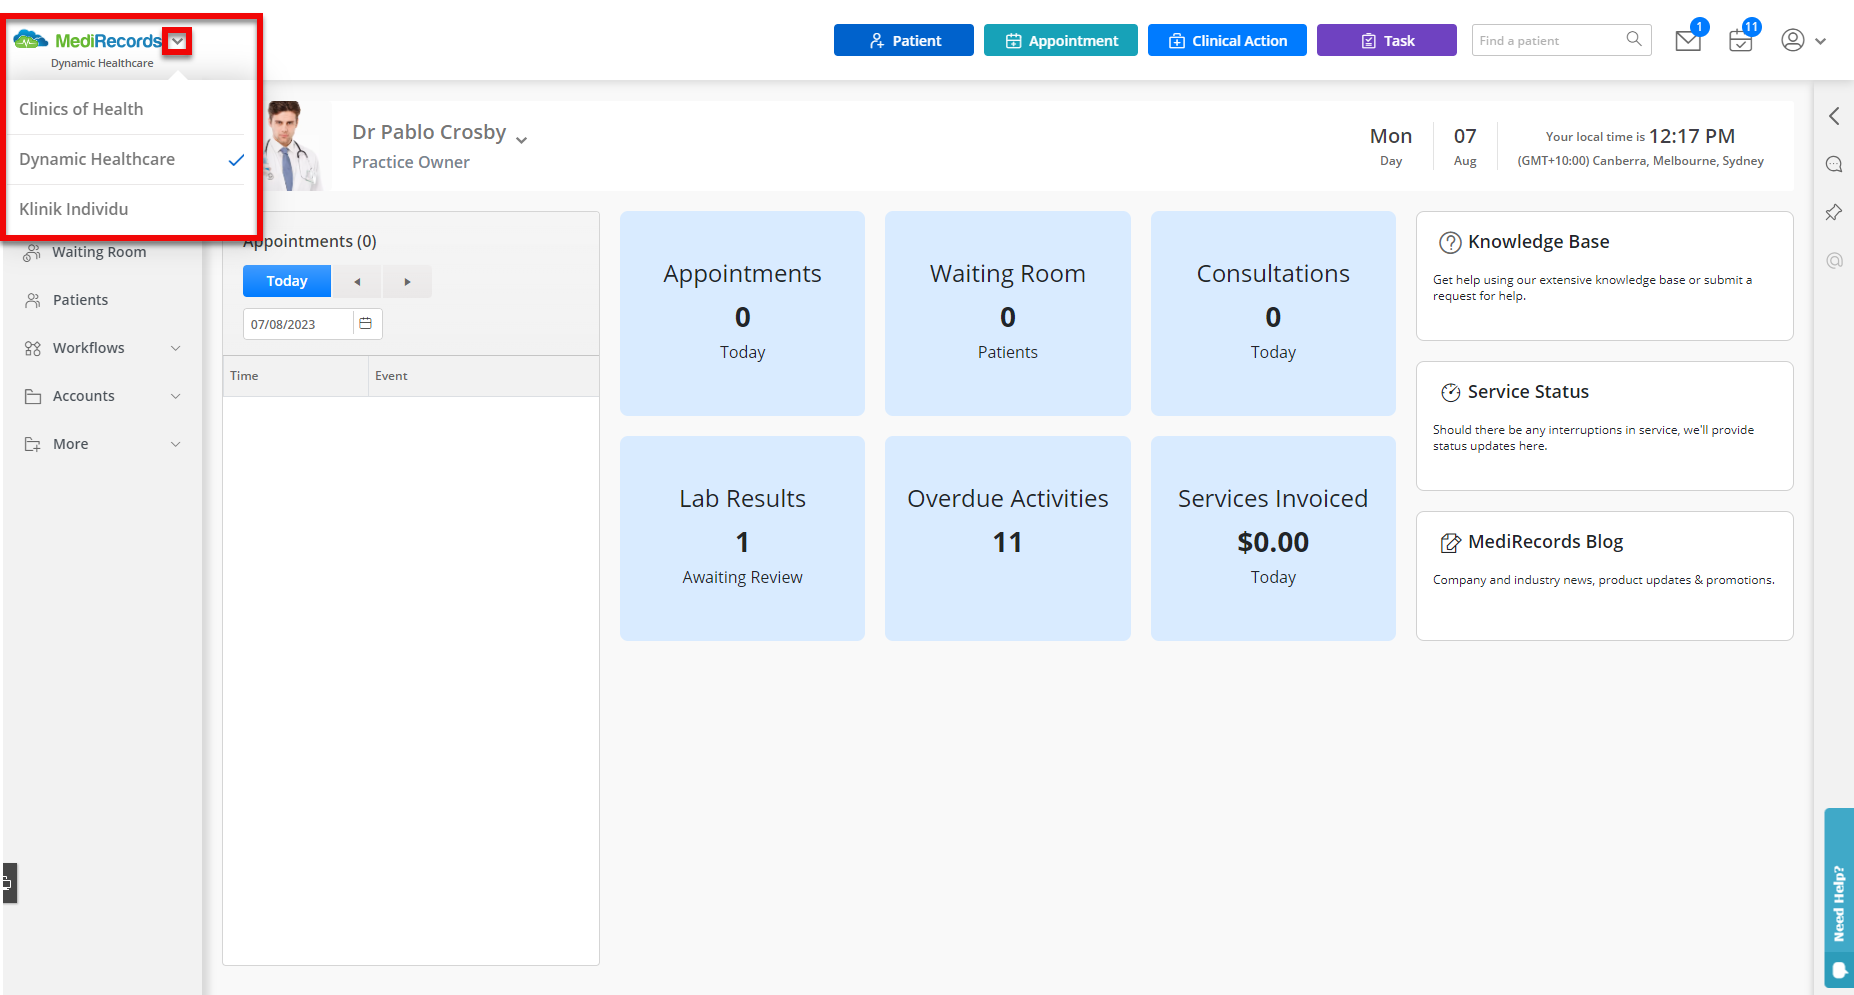1854x995 pixels.
Task: Click the More sidebar icon
Action: 33,444
